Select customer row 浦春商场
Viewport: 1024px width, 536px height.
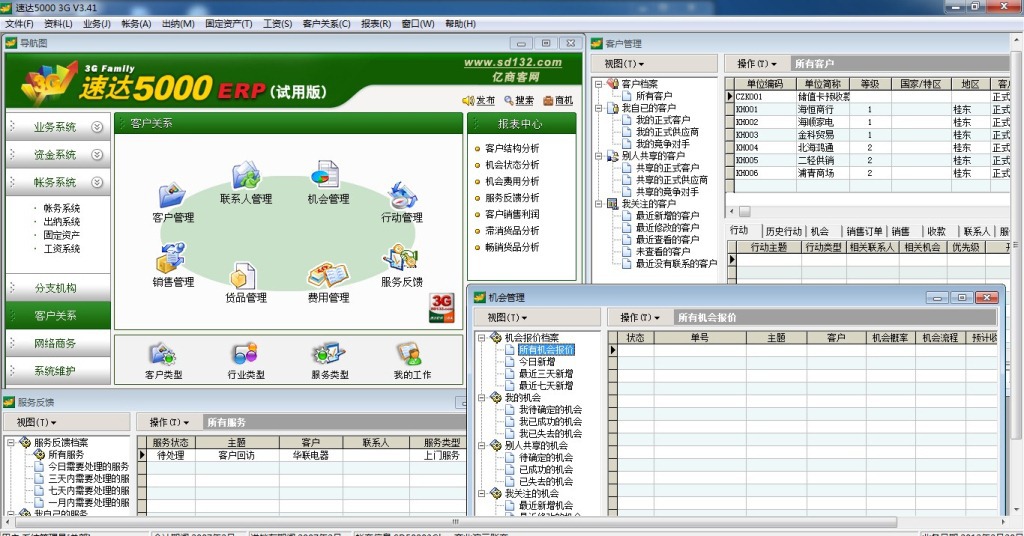pyautogui.click(x=867, y=173)
